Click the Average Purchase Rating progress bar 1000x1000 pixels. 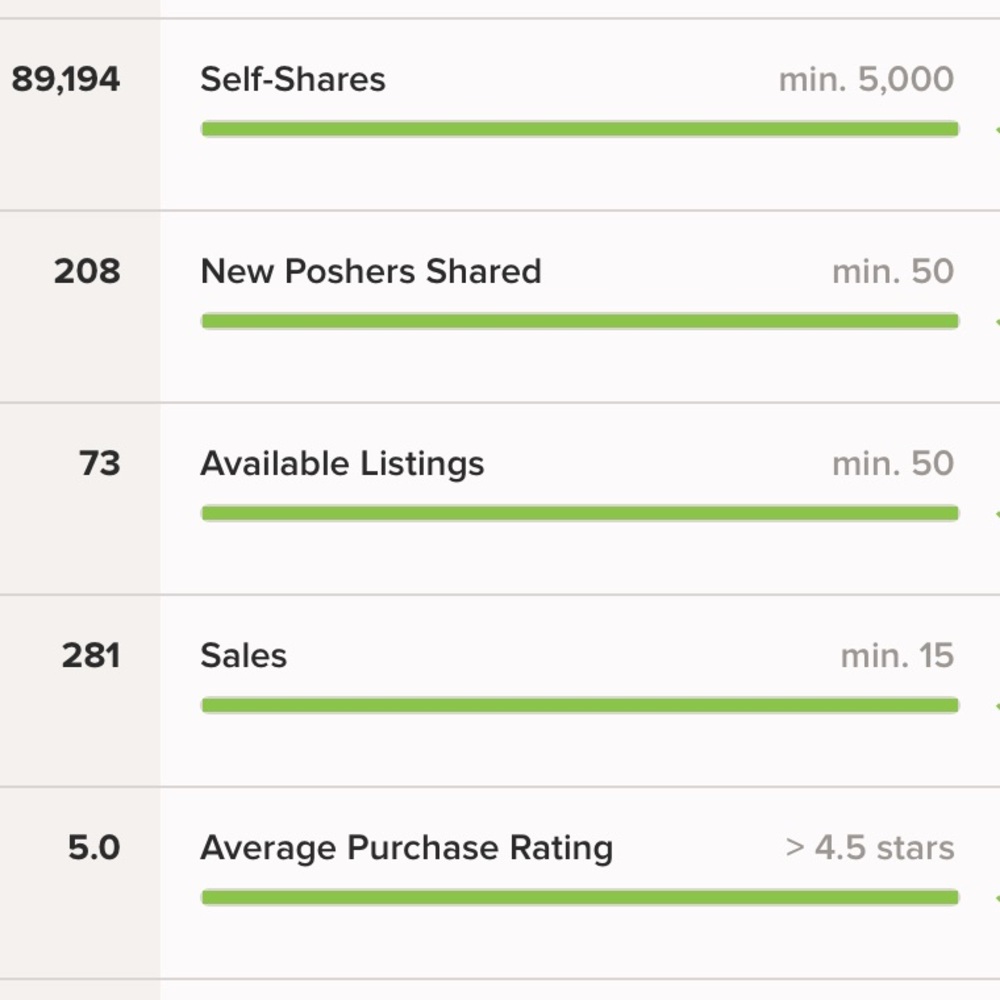click(580, 897)
